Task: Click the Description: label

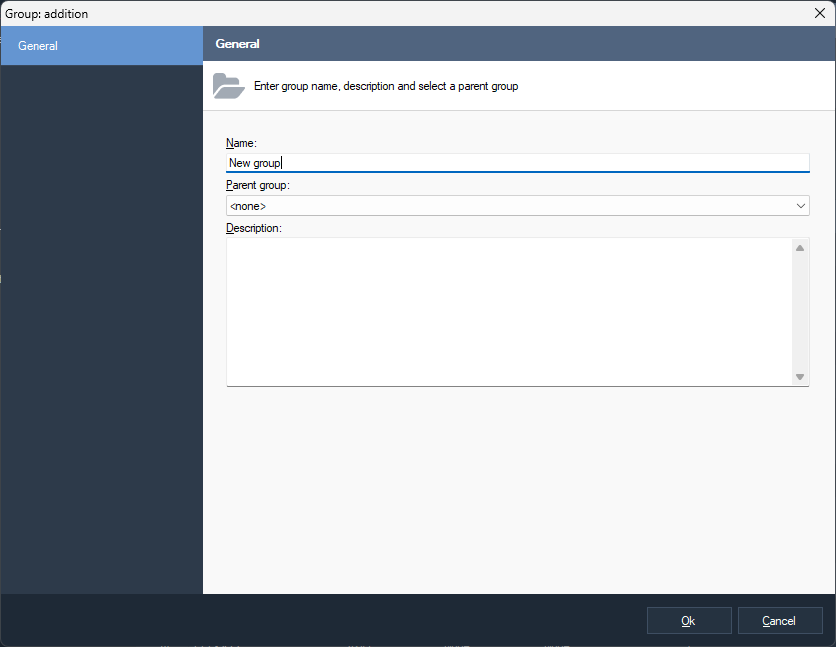Action: click(254, 228)
